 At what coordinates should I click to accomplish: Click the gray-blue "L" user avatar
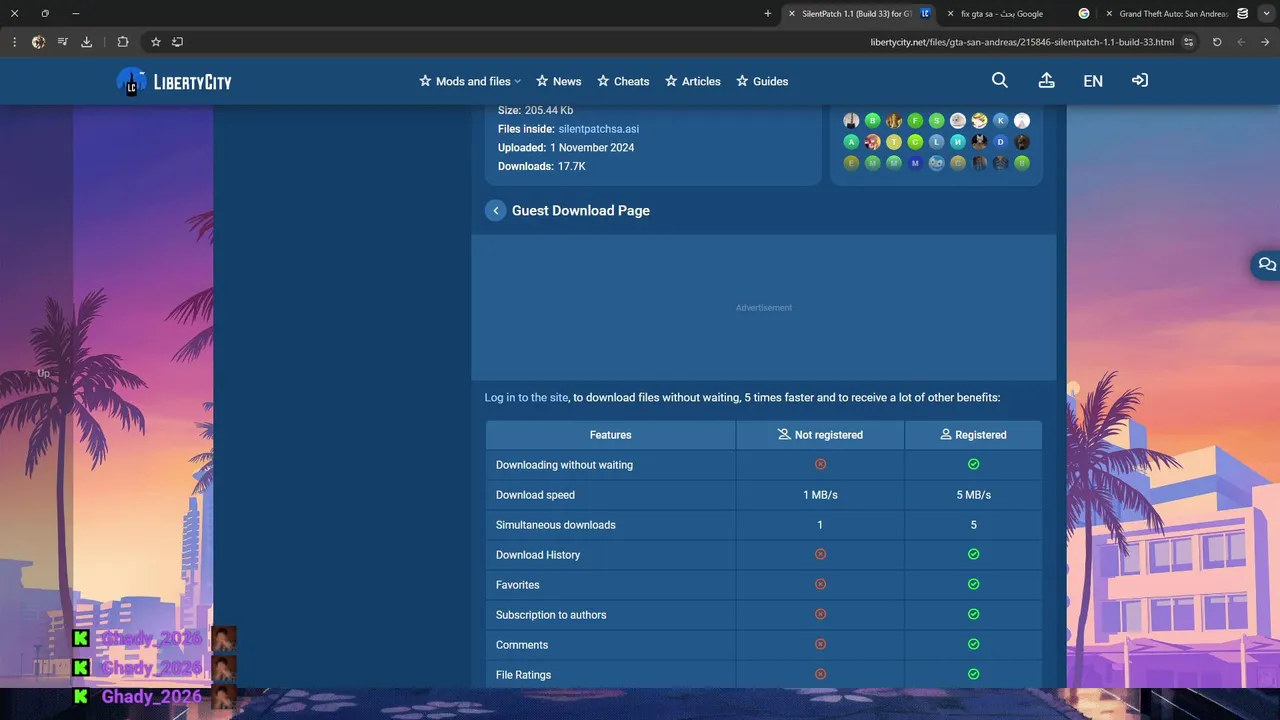936,142
